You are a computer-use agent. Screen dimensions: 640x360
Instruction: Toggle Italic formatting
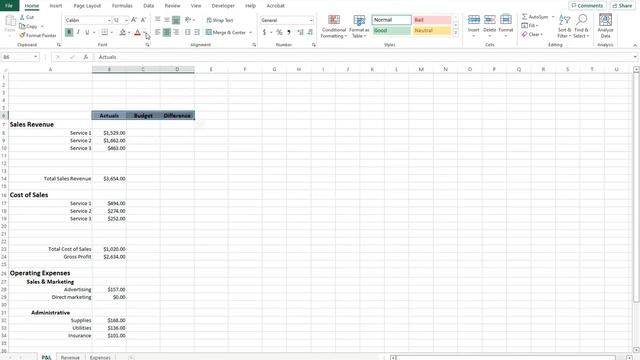point(78,32)
